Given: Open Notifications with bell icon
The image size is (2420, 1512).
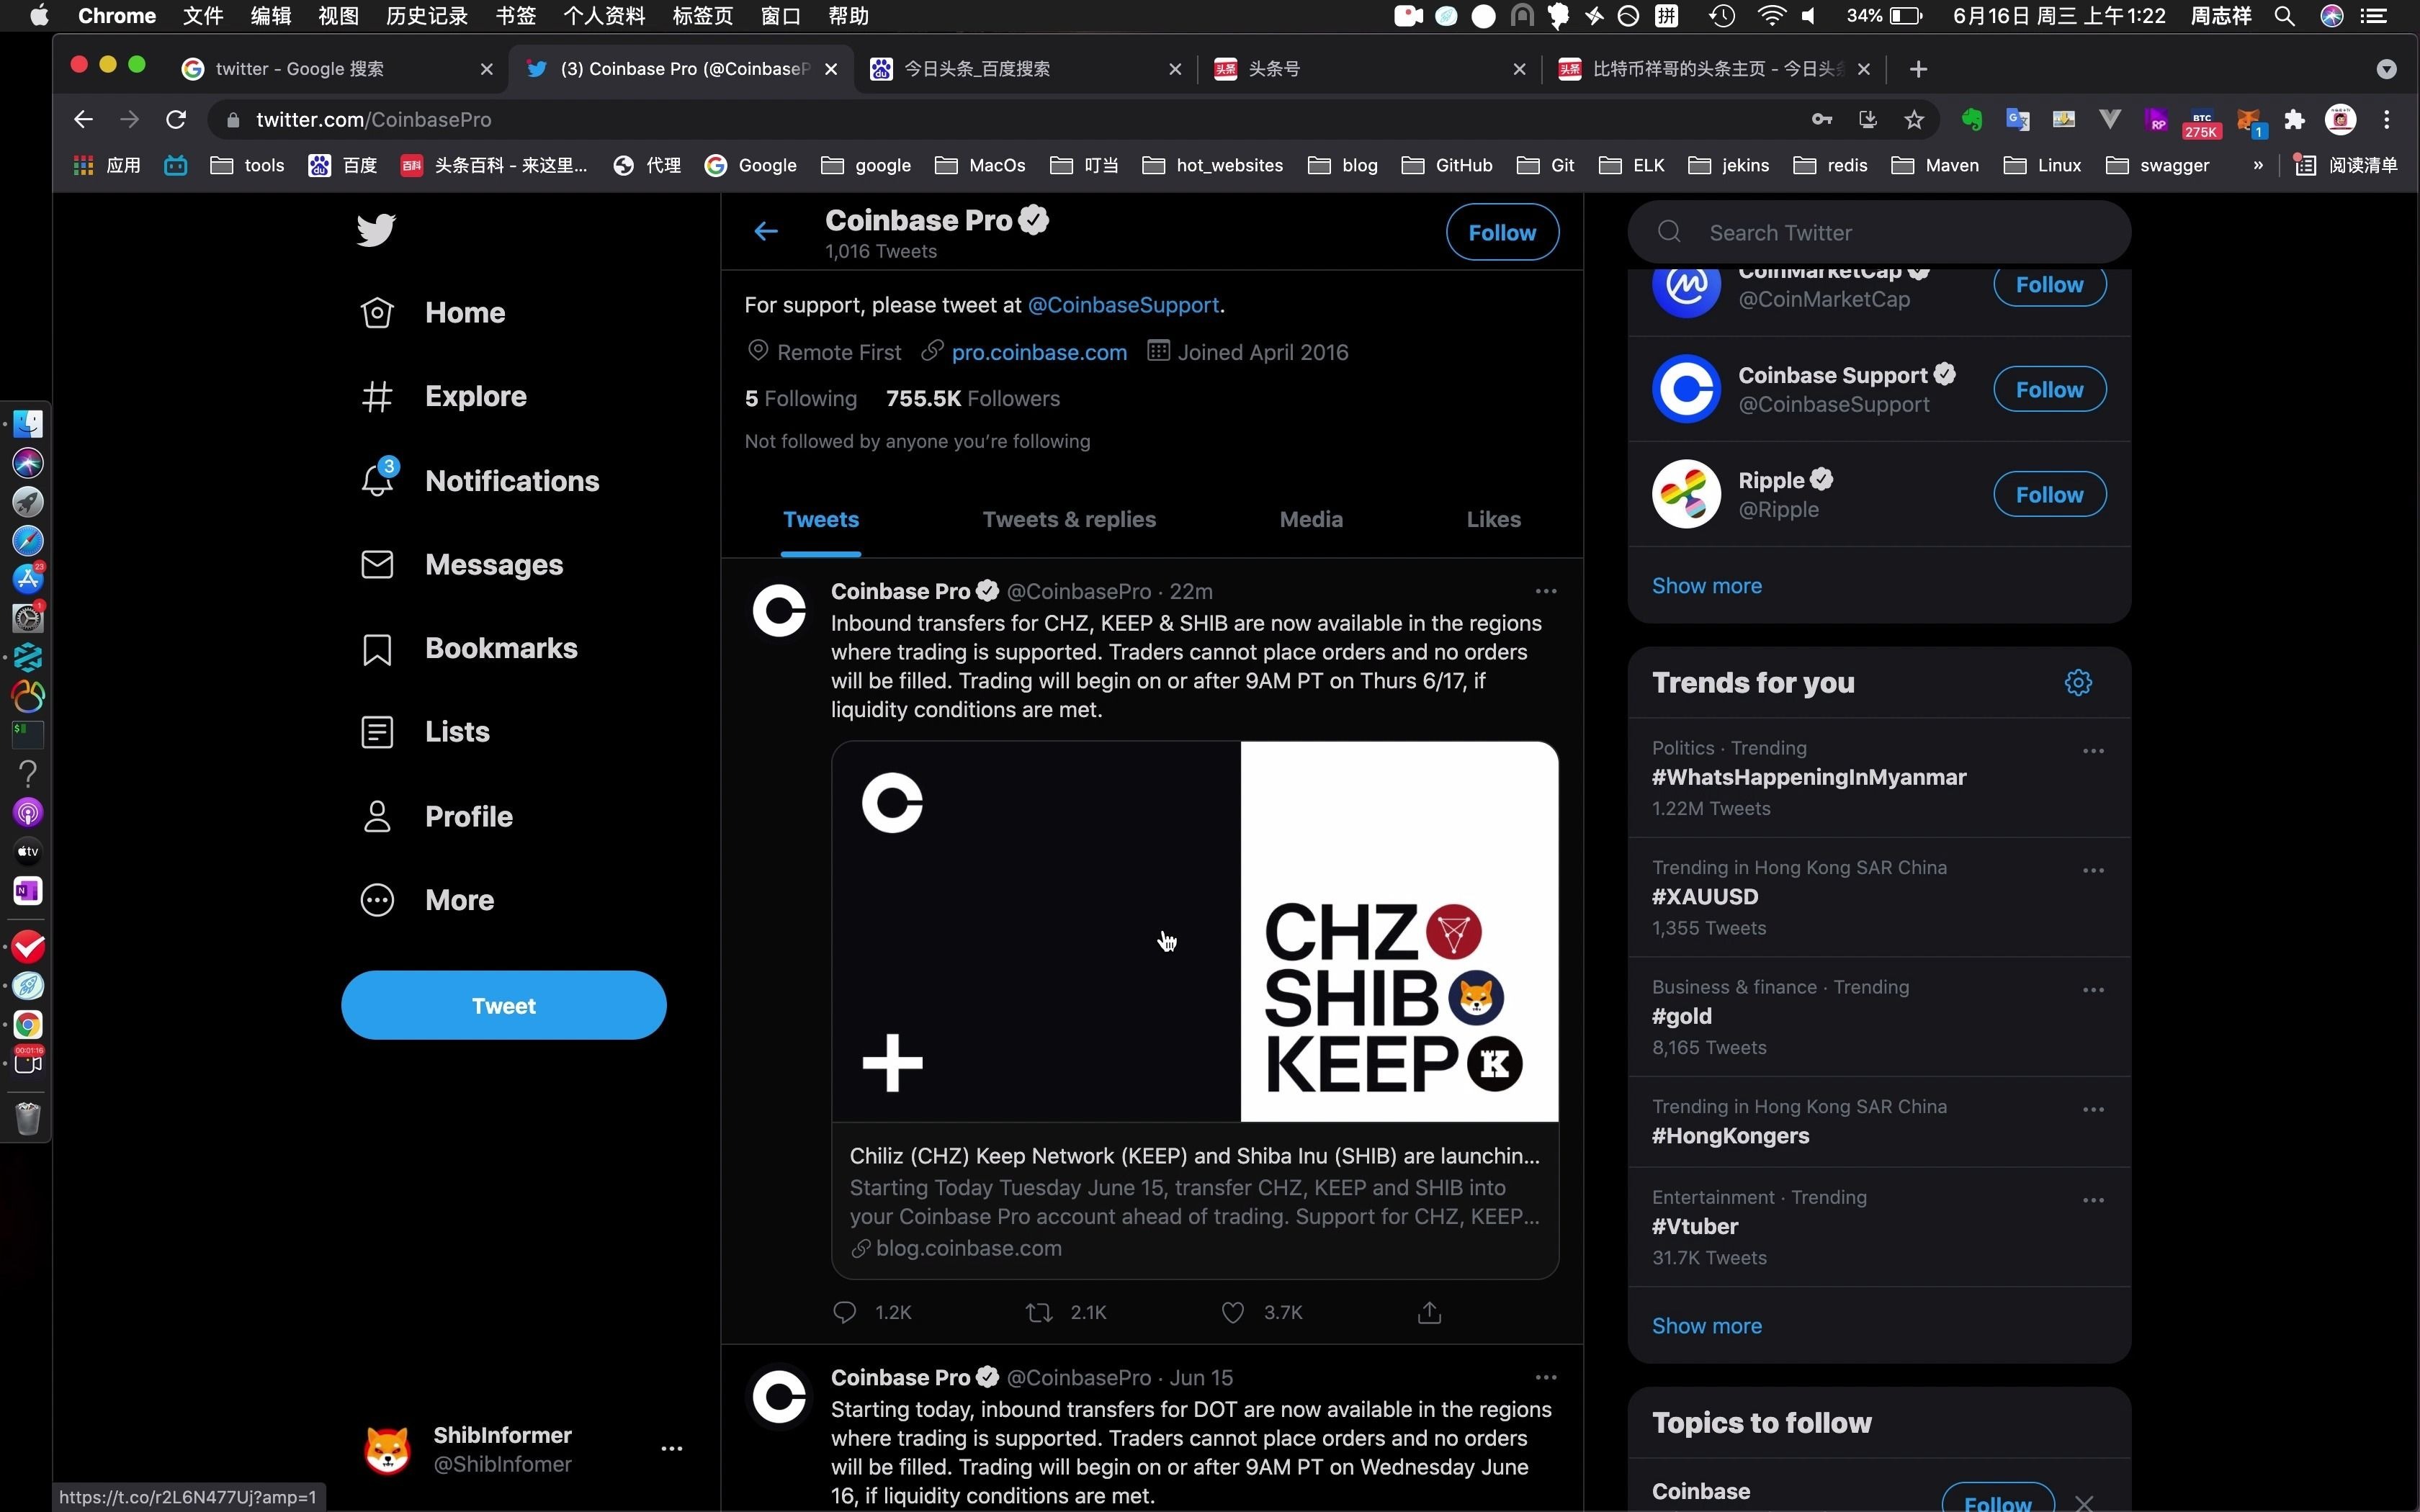Looking at the screenshot, I should click(480, 481).
